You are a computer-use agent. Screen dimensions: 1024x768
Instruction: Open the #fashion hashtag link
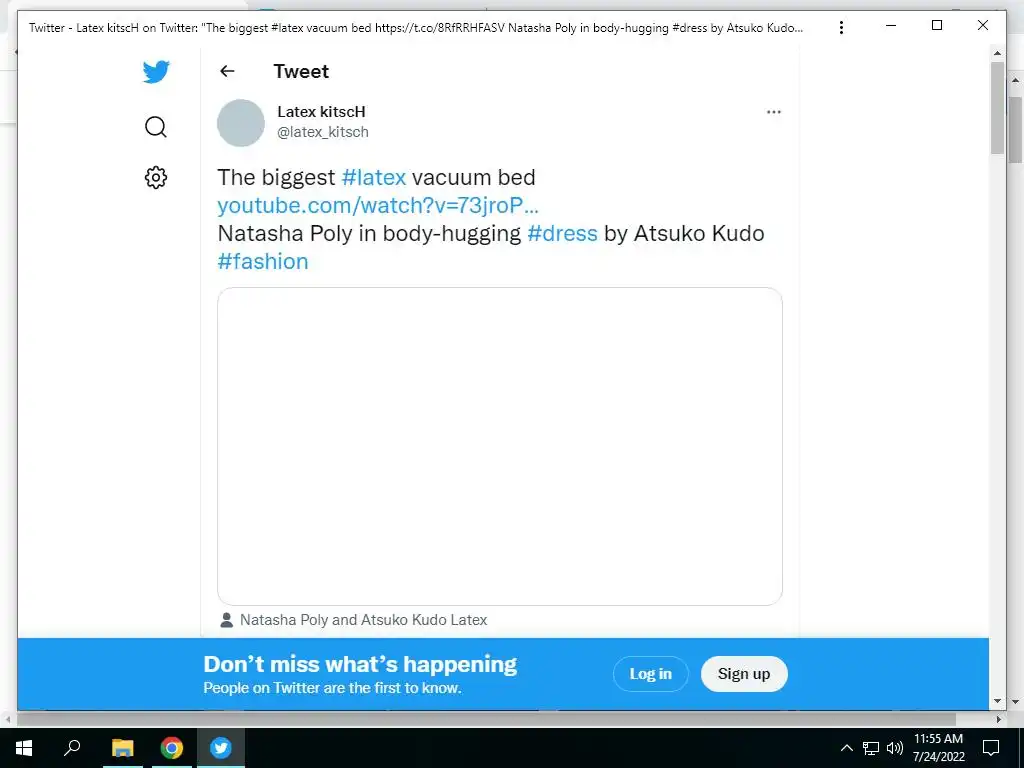(263, 261)
